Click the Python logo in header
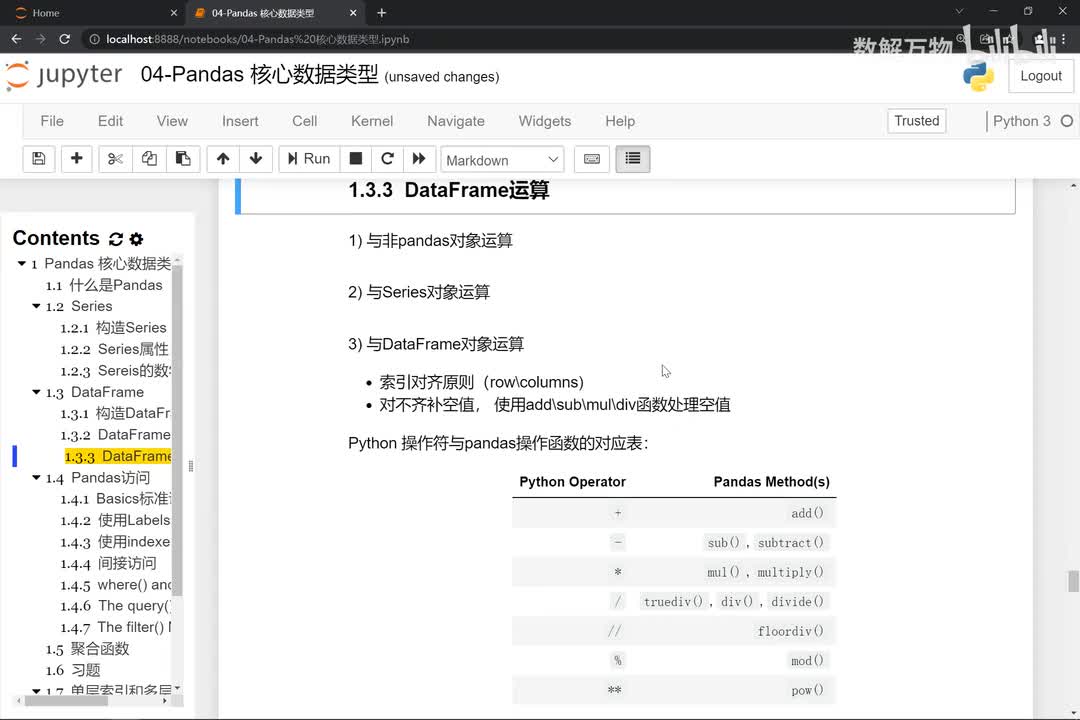Screen dimensions: 1080x720 [978, 76]
